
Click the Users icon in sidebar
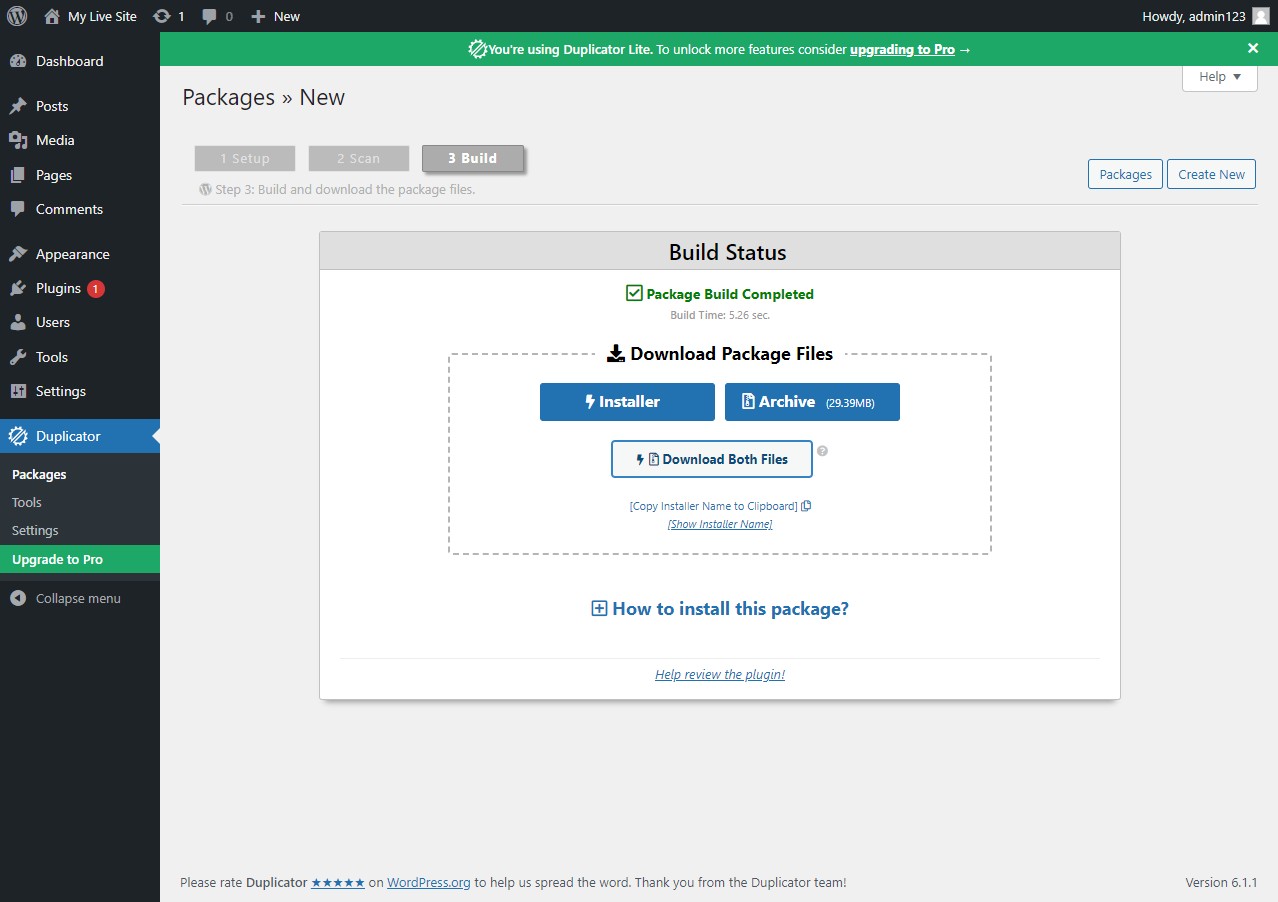[18, 322]
